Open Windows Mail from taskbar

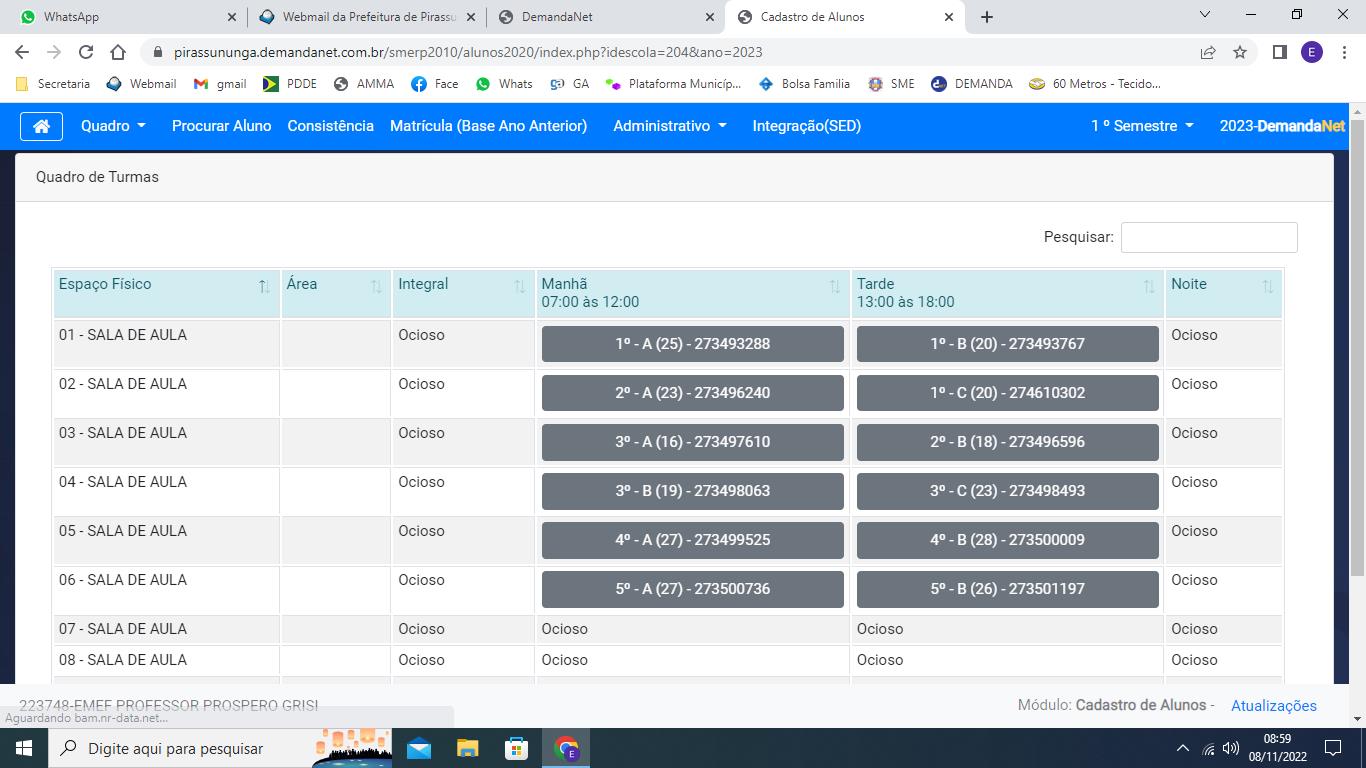[419, 748]
